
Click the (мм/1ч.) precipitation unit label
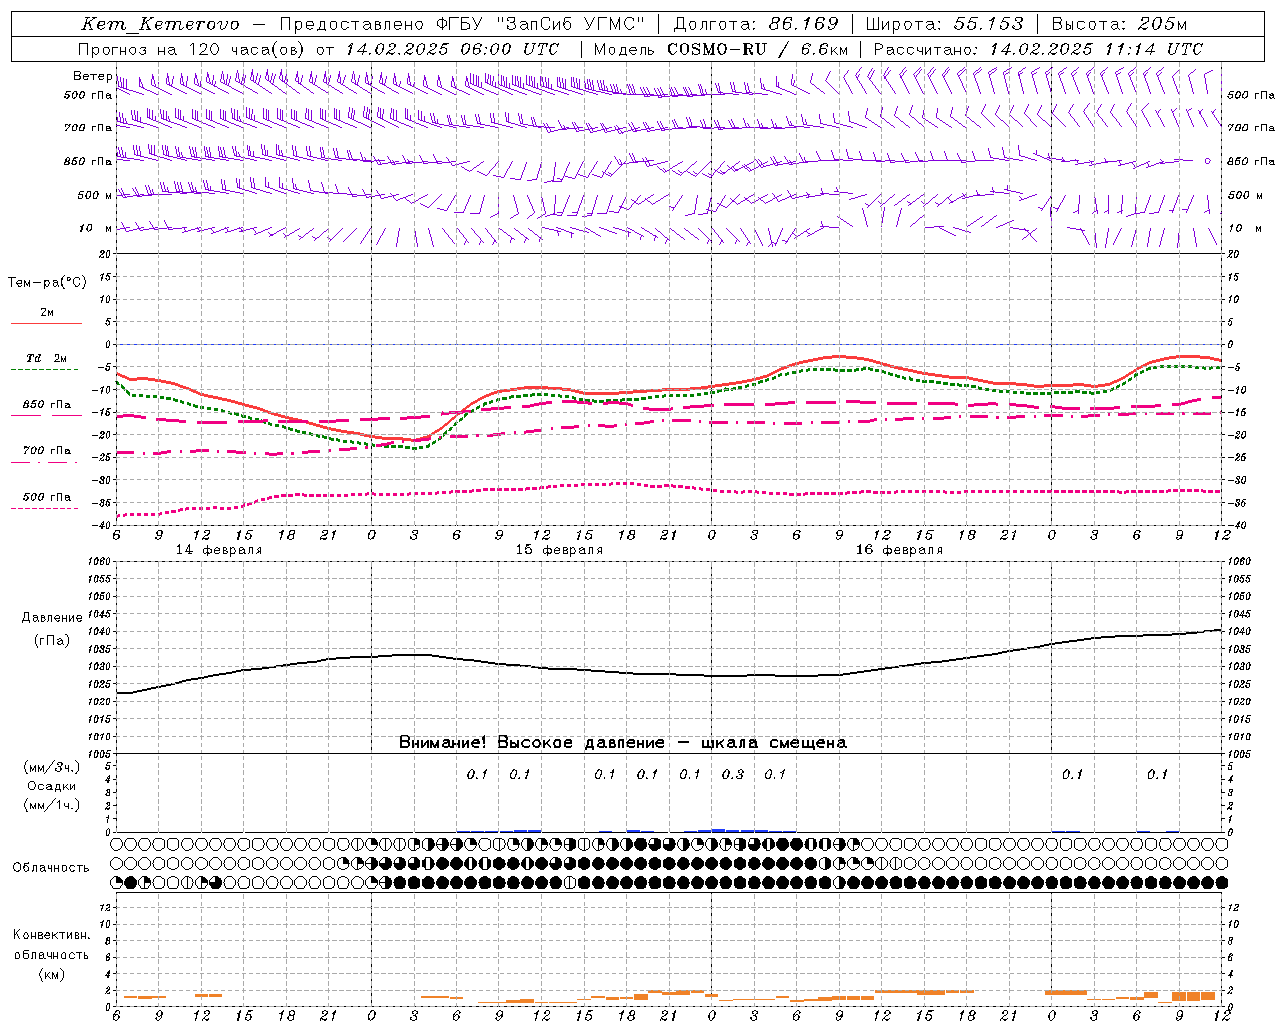pos(51,805)
